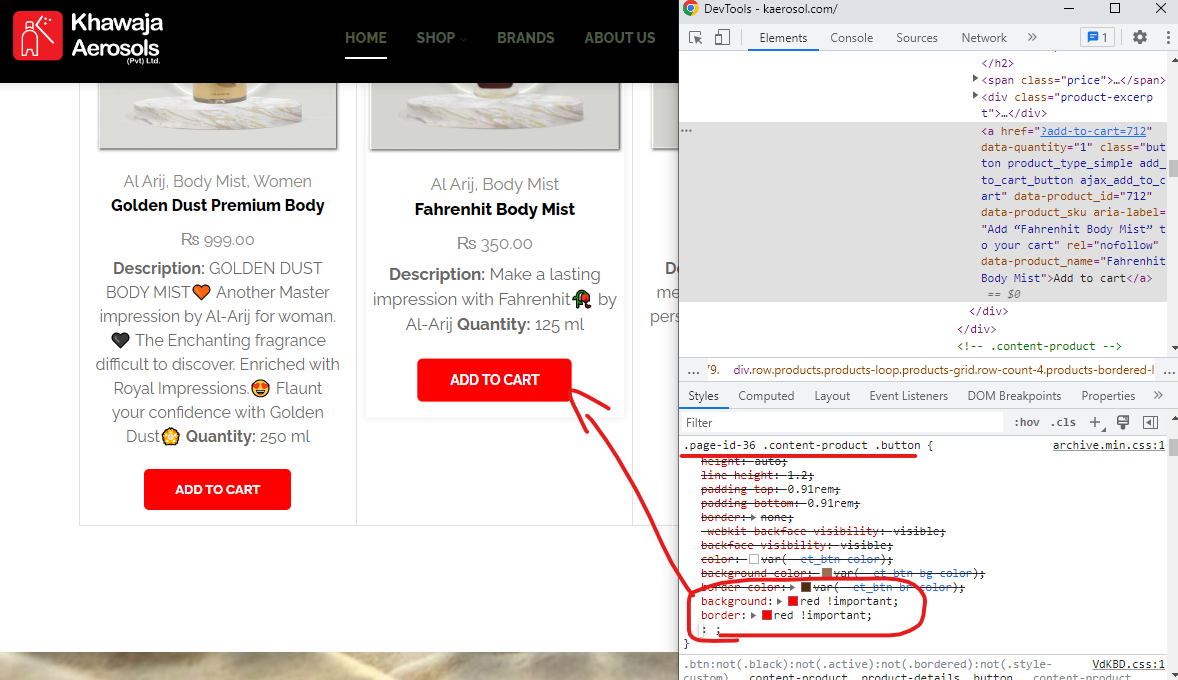Open the VdKBD.css:1 source link

pyautogui.click(x=1128, y=664)
